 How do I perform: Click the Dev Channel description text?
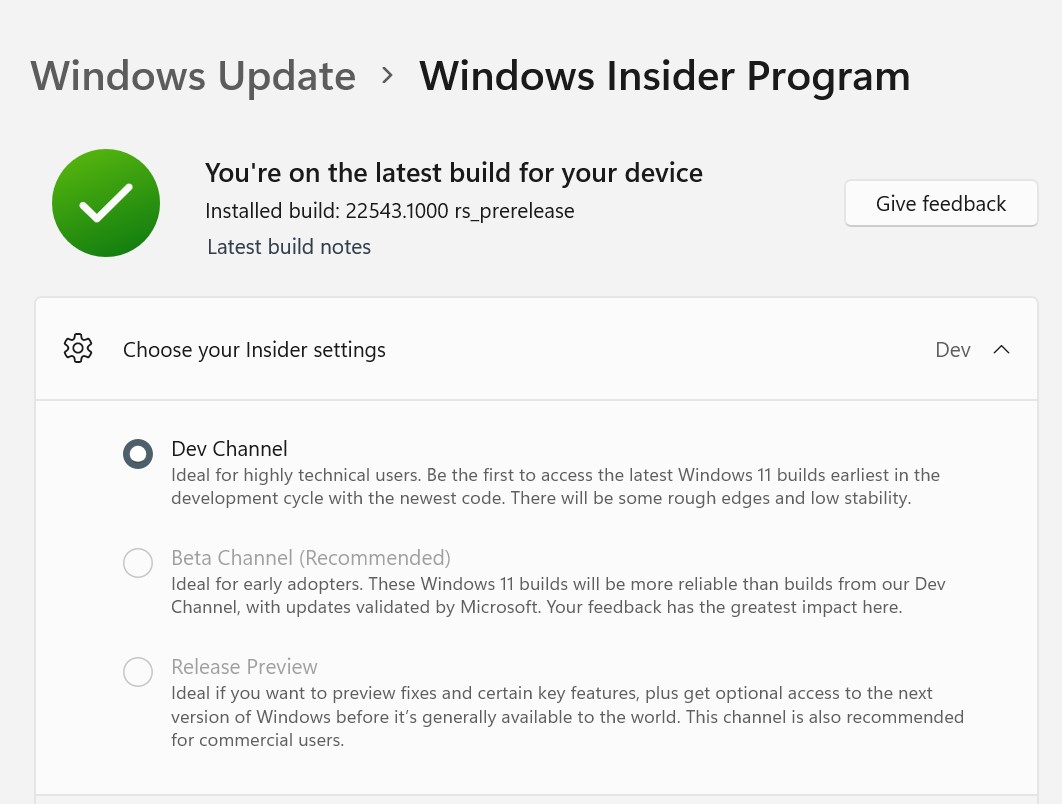[555, 485]
